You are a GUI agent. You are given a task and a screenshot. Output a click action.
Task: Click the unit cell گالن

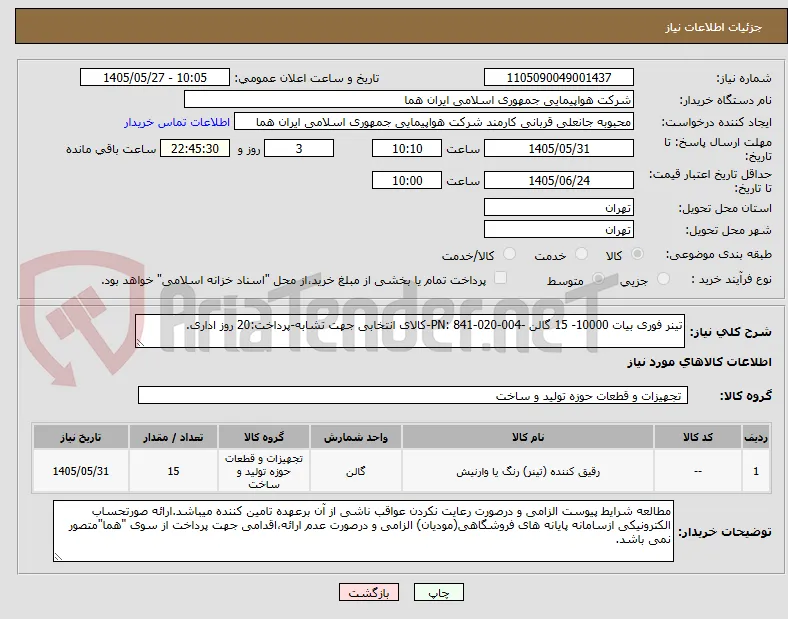(x=356, y=471)
